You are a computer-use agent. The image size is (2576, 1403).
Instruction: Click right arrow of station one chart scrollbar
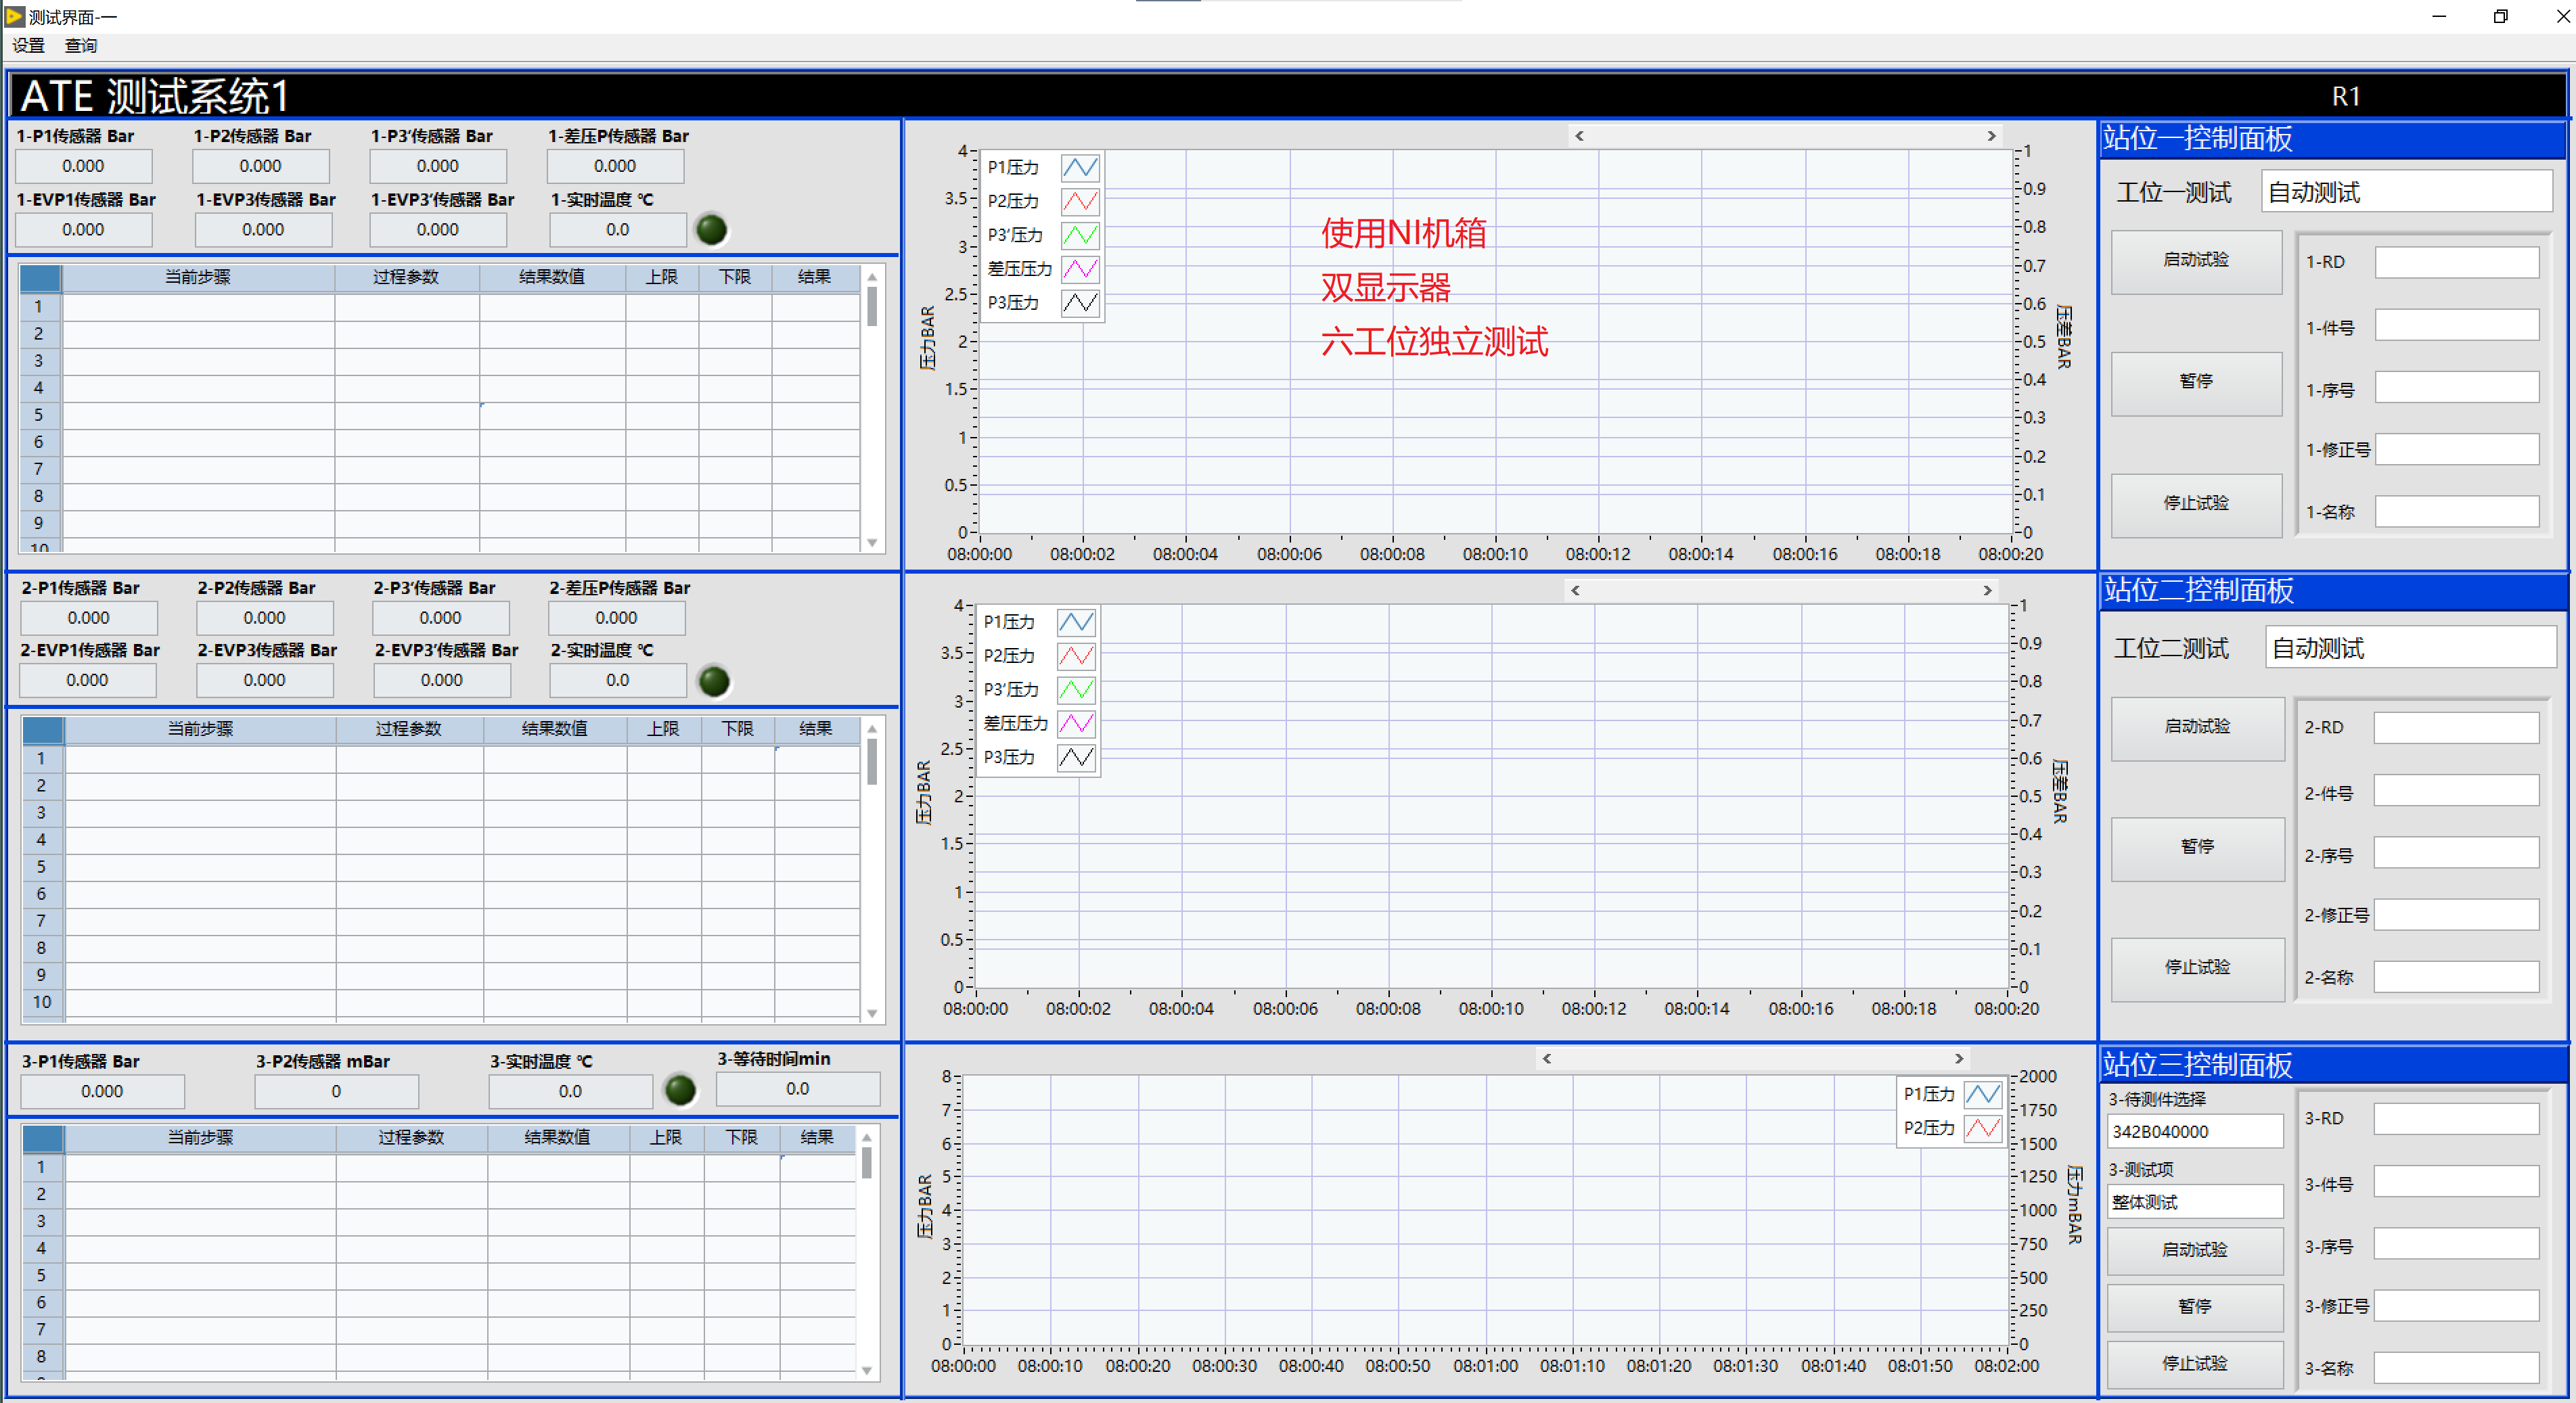[1991, 135]
